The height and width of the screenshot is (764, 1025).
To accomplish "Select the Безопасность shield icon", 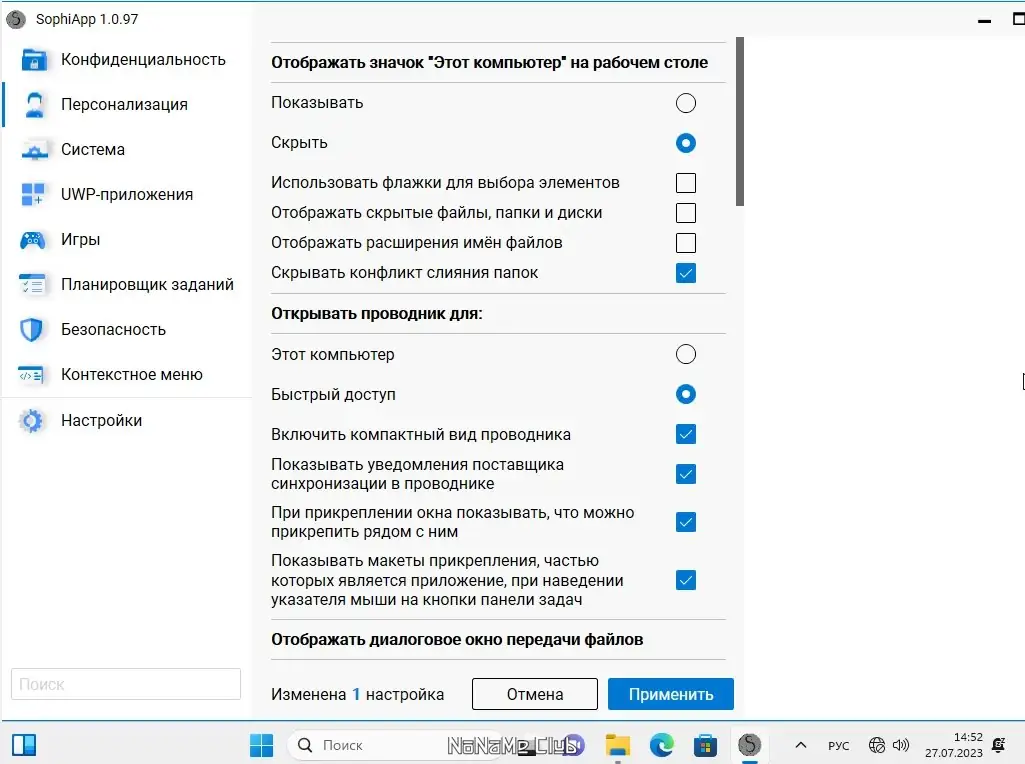I will pos(33,329).
